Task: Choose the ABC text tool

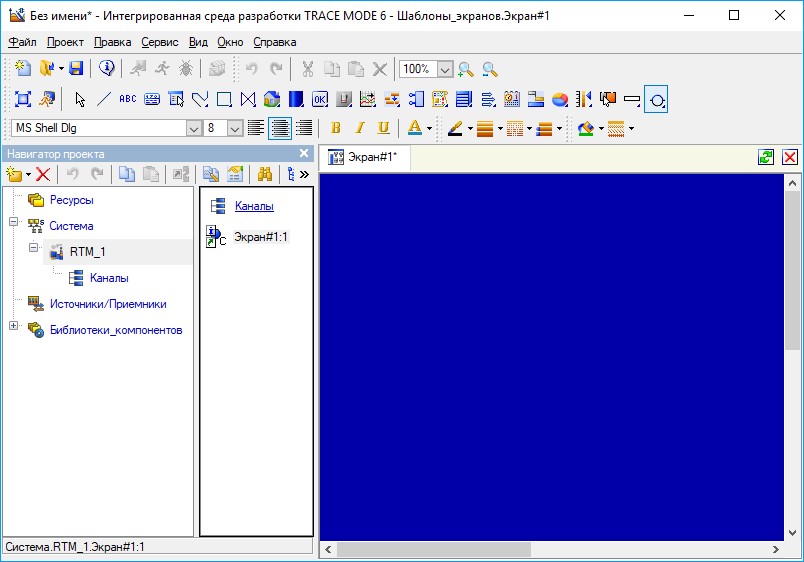Action: [x=127, y=99]
